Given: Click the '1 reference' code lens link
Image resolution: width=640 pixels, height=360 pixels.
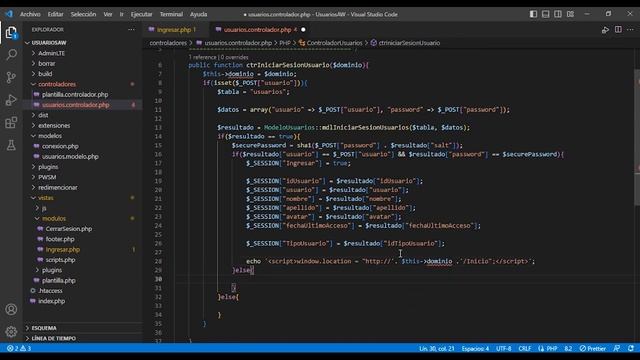Looking at the screenshot, I should [202, 57].
